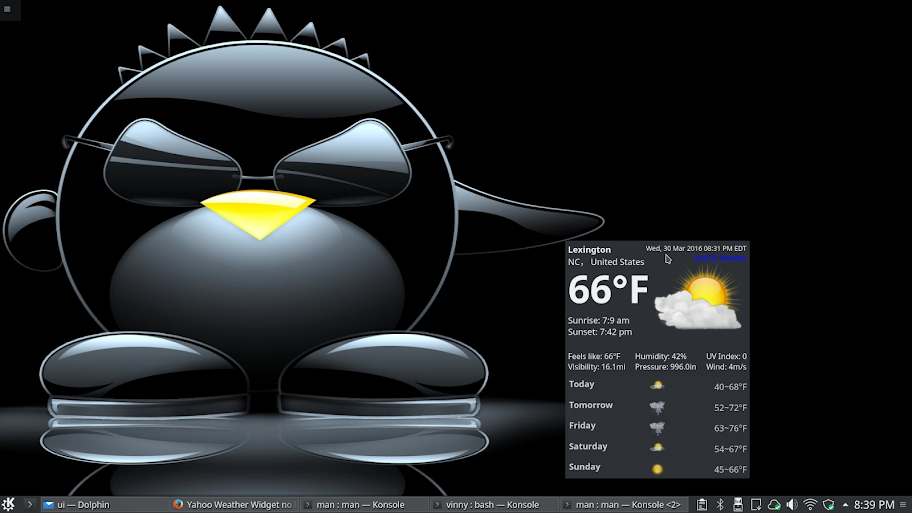Click the Feels like: 66°F text
The image size is (912, 513).
(594, 356)
